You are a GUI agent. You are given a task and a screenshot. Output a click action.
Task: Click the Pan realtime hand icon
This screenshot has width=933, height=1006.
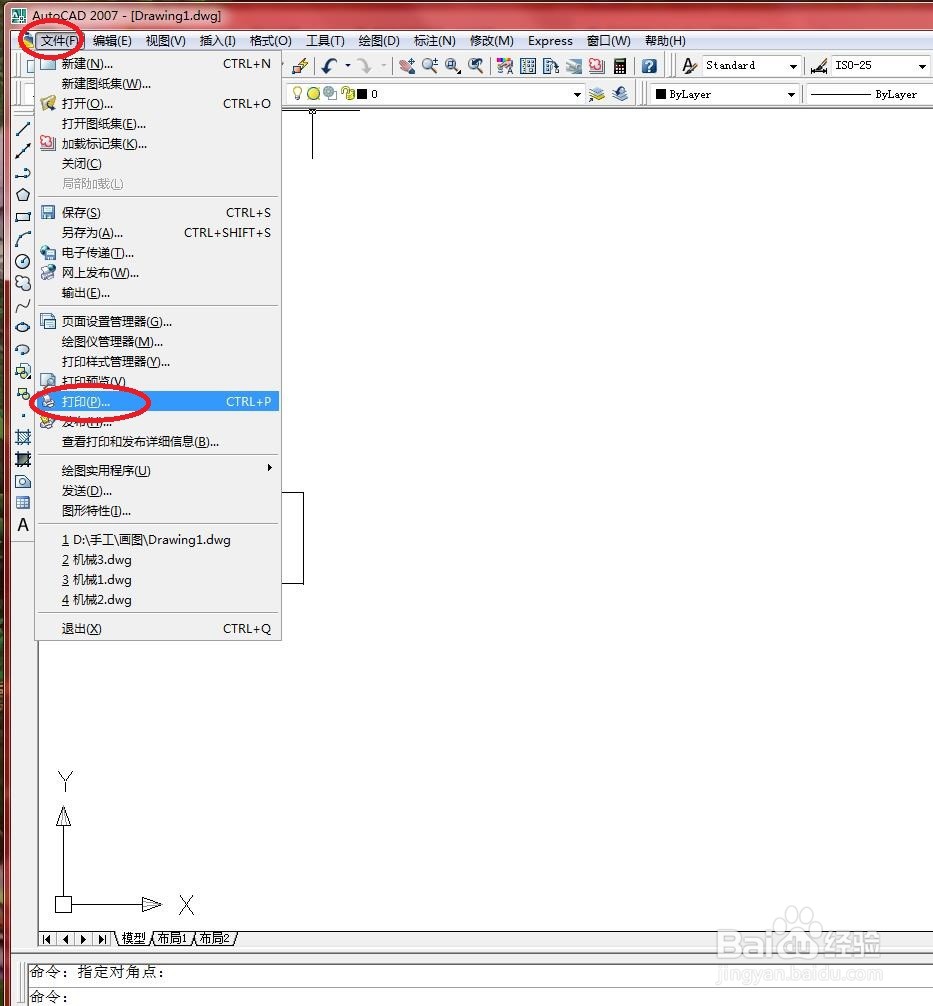(406, 65)
